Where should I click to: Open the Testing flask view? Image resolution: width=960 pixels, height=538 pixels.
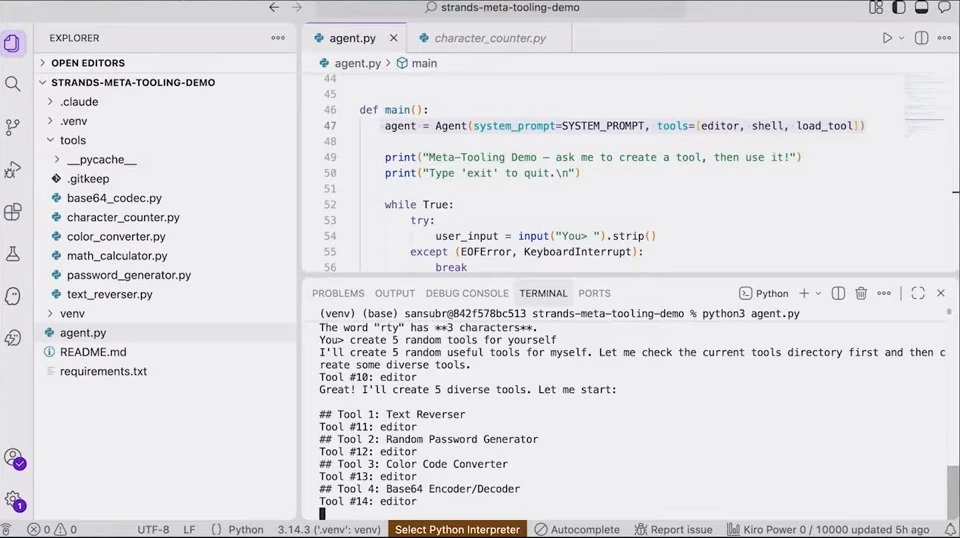(12, 254)
